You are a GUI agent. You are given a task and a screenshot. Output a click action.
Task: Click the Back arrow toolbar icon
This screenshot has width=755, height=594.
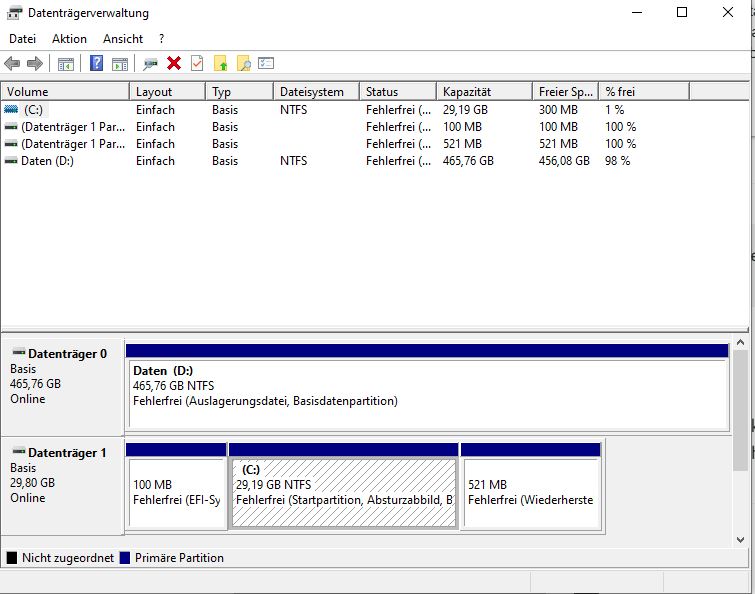(x=12, y=63)
